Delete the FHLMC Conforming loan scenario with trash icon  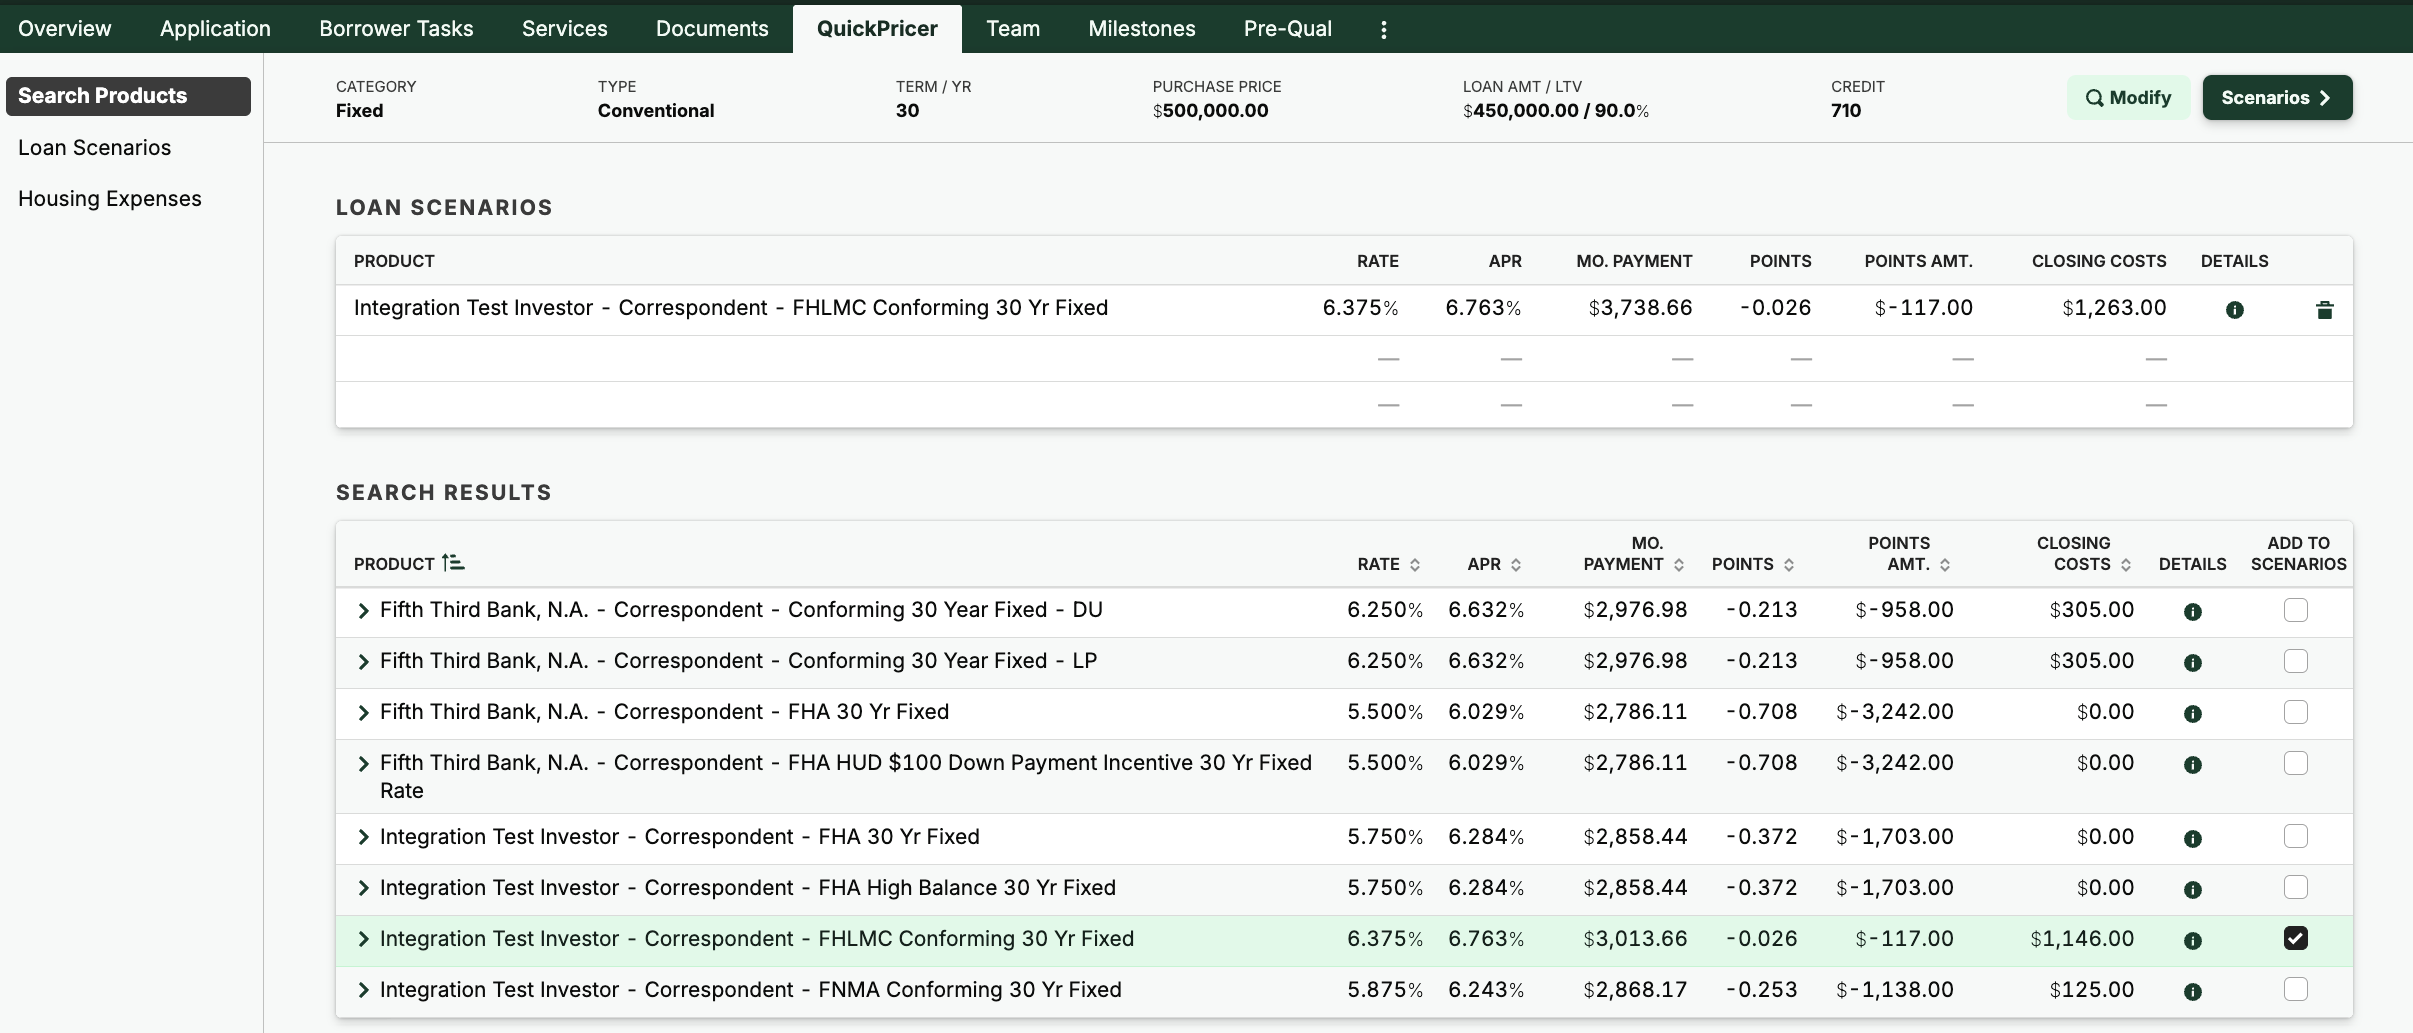(2324, 310)
